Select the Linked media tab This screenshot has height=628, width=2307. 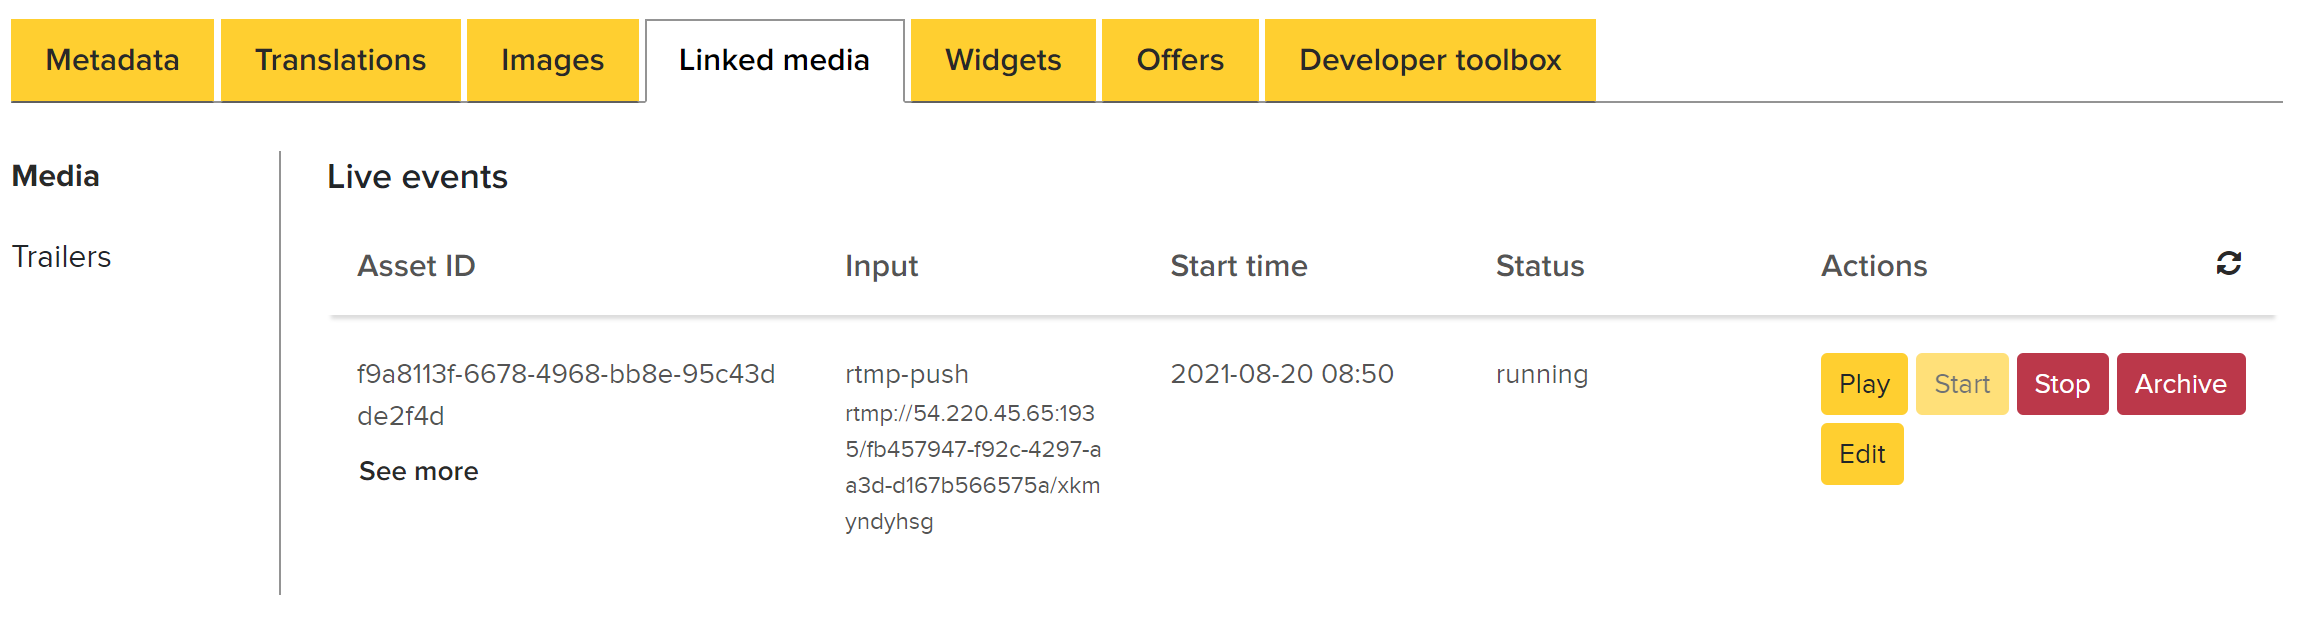point(774,60)
